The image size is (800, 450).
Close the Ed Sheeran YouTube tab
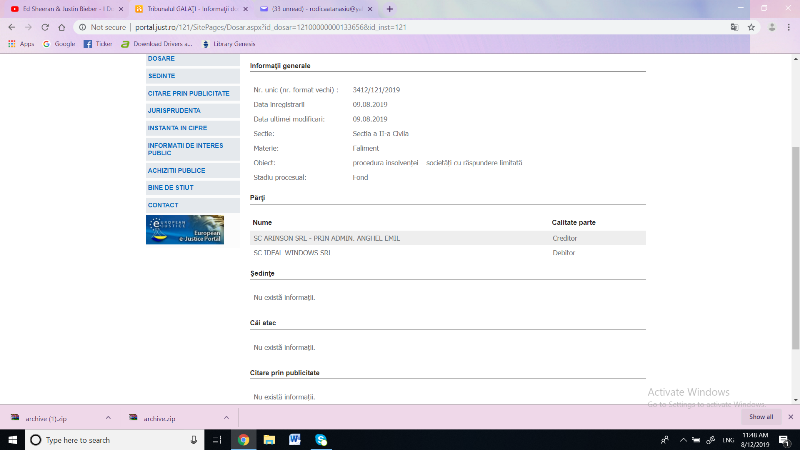coord(121,9)
